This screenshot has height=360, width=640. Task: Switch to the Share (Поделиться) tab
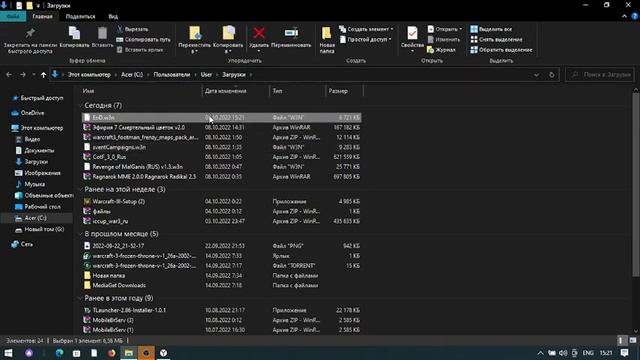80,16
